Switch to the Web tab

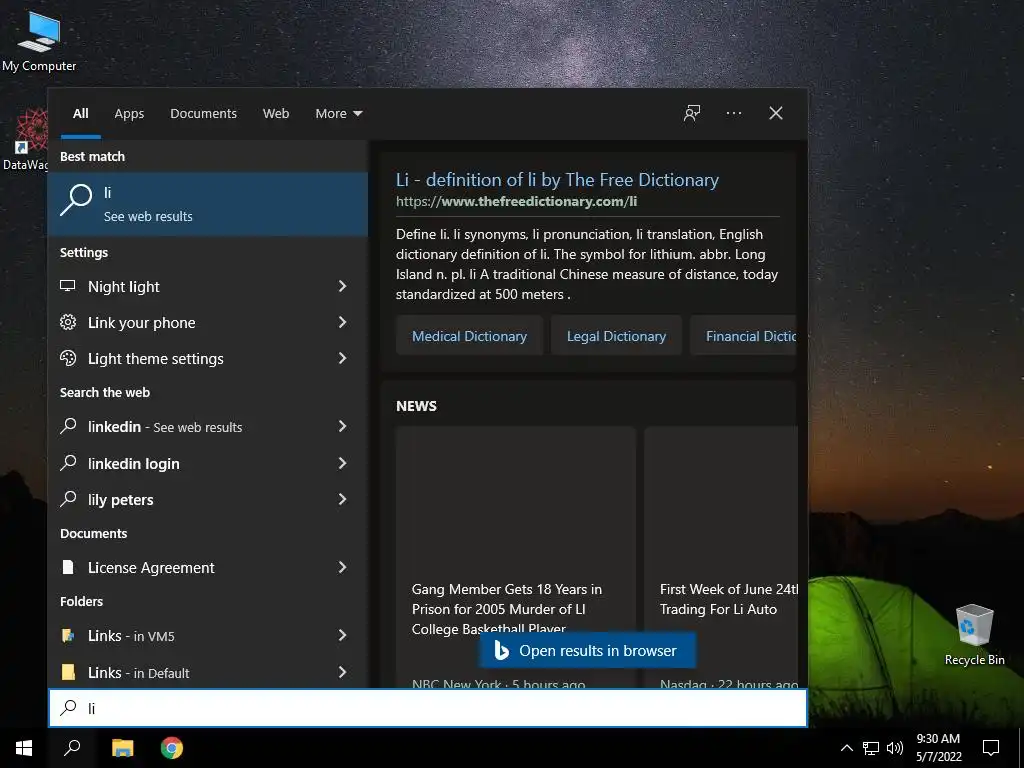(276, 114)
